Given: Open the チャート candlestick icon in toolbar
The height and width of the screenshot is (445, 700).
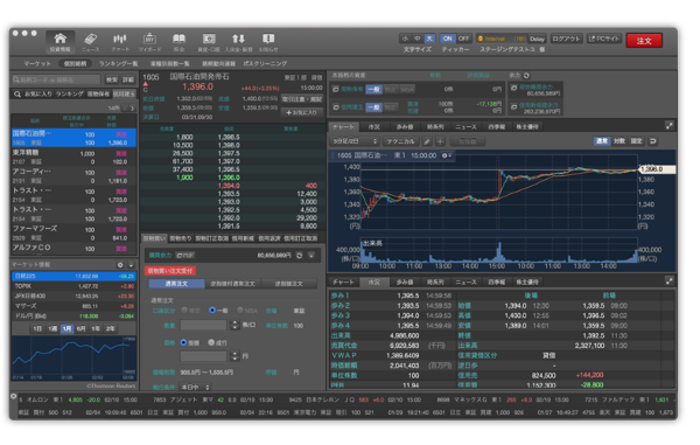Looking at the screenshot, I should click(x=120, y=42).
